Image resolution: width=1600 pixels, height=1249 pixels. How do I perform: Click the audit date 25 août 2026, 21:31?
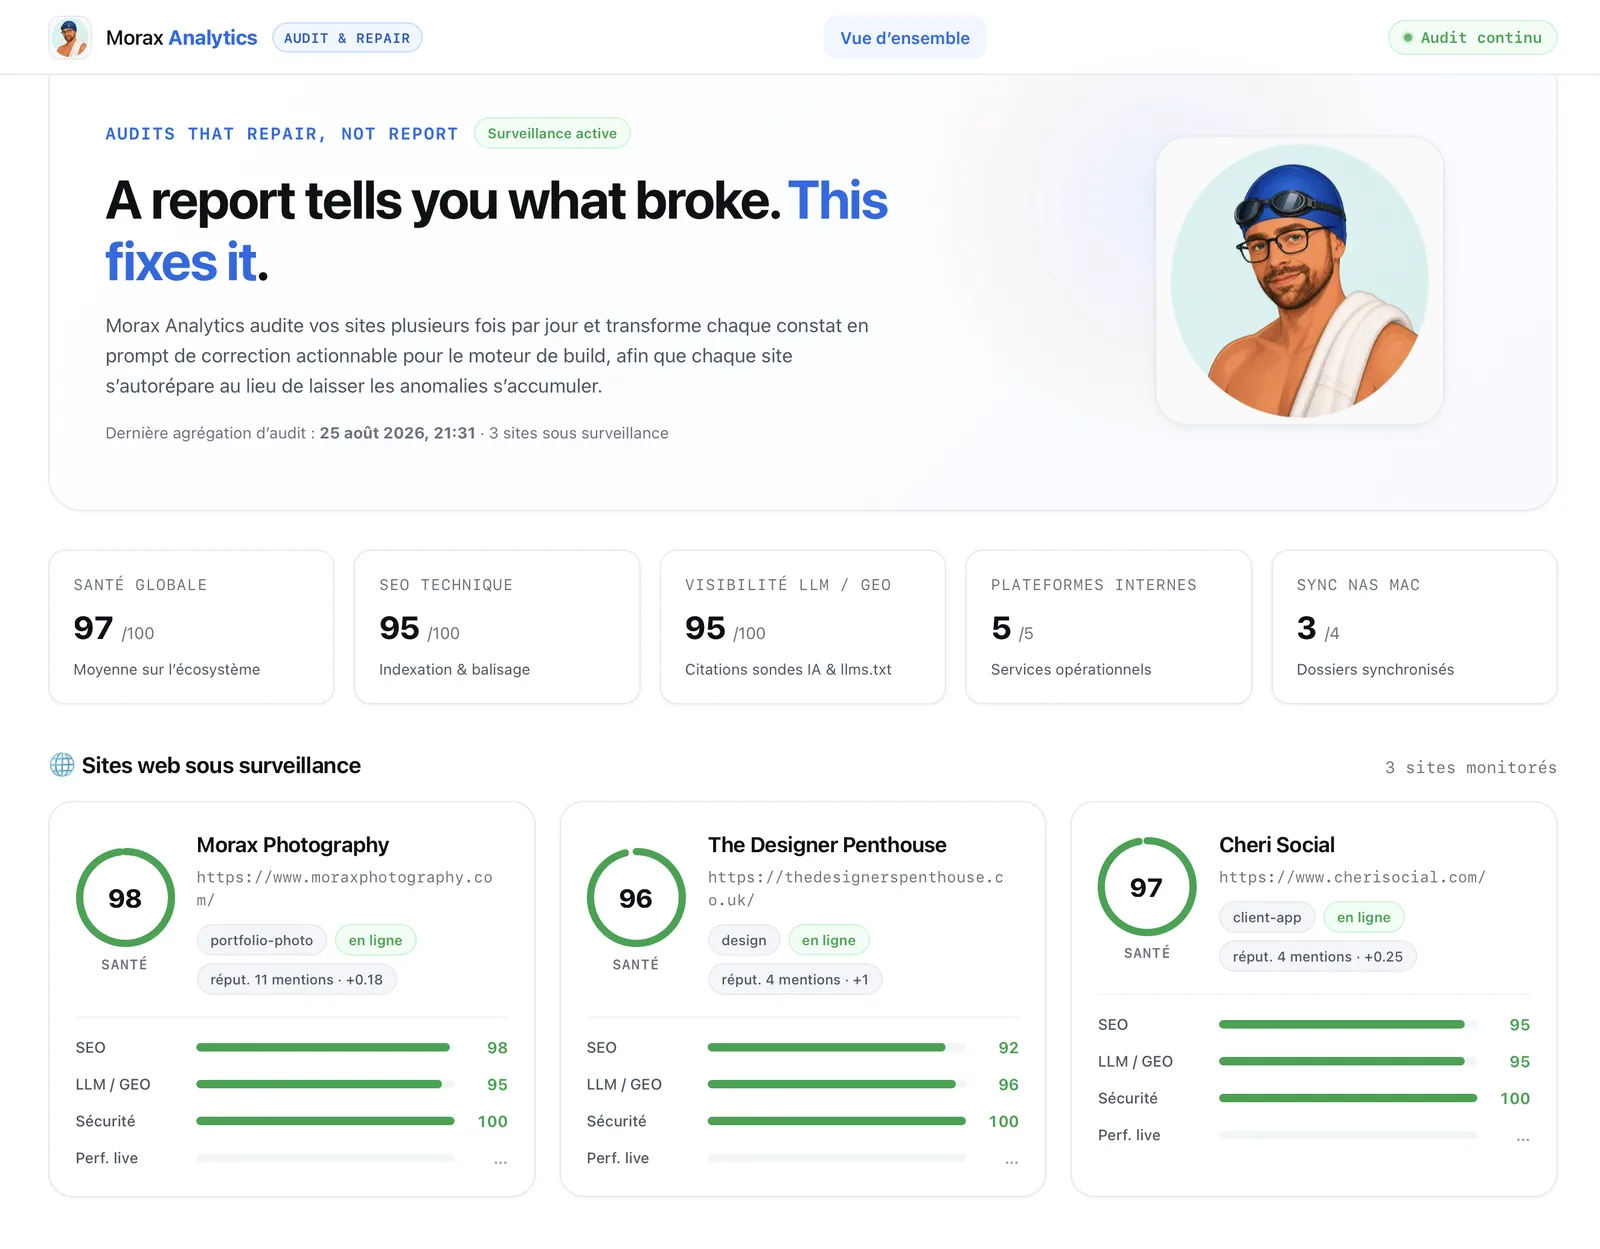point(397,433)
